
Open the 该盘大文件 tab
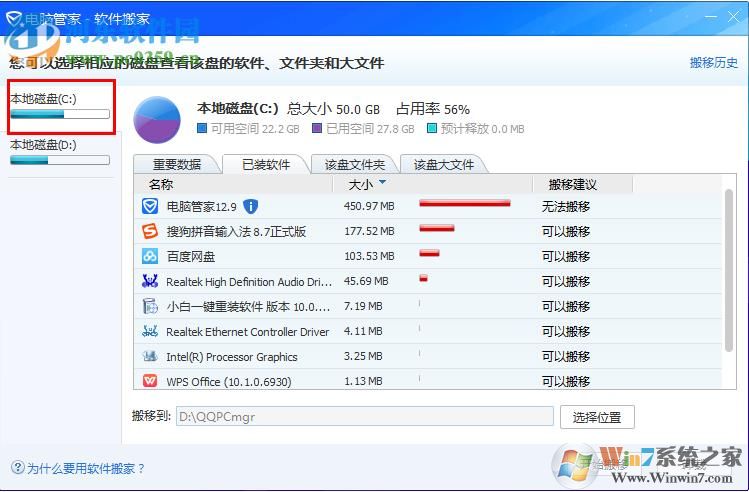[x=443, y=164]
